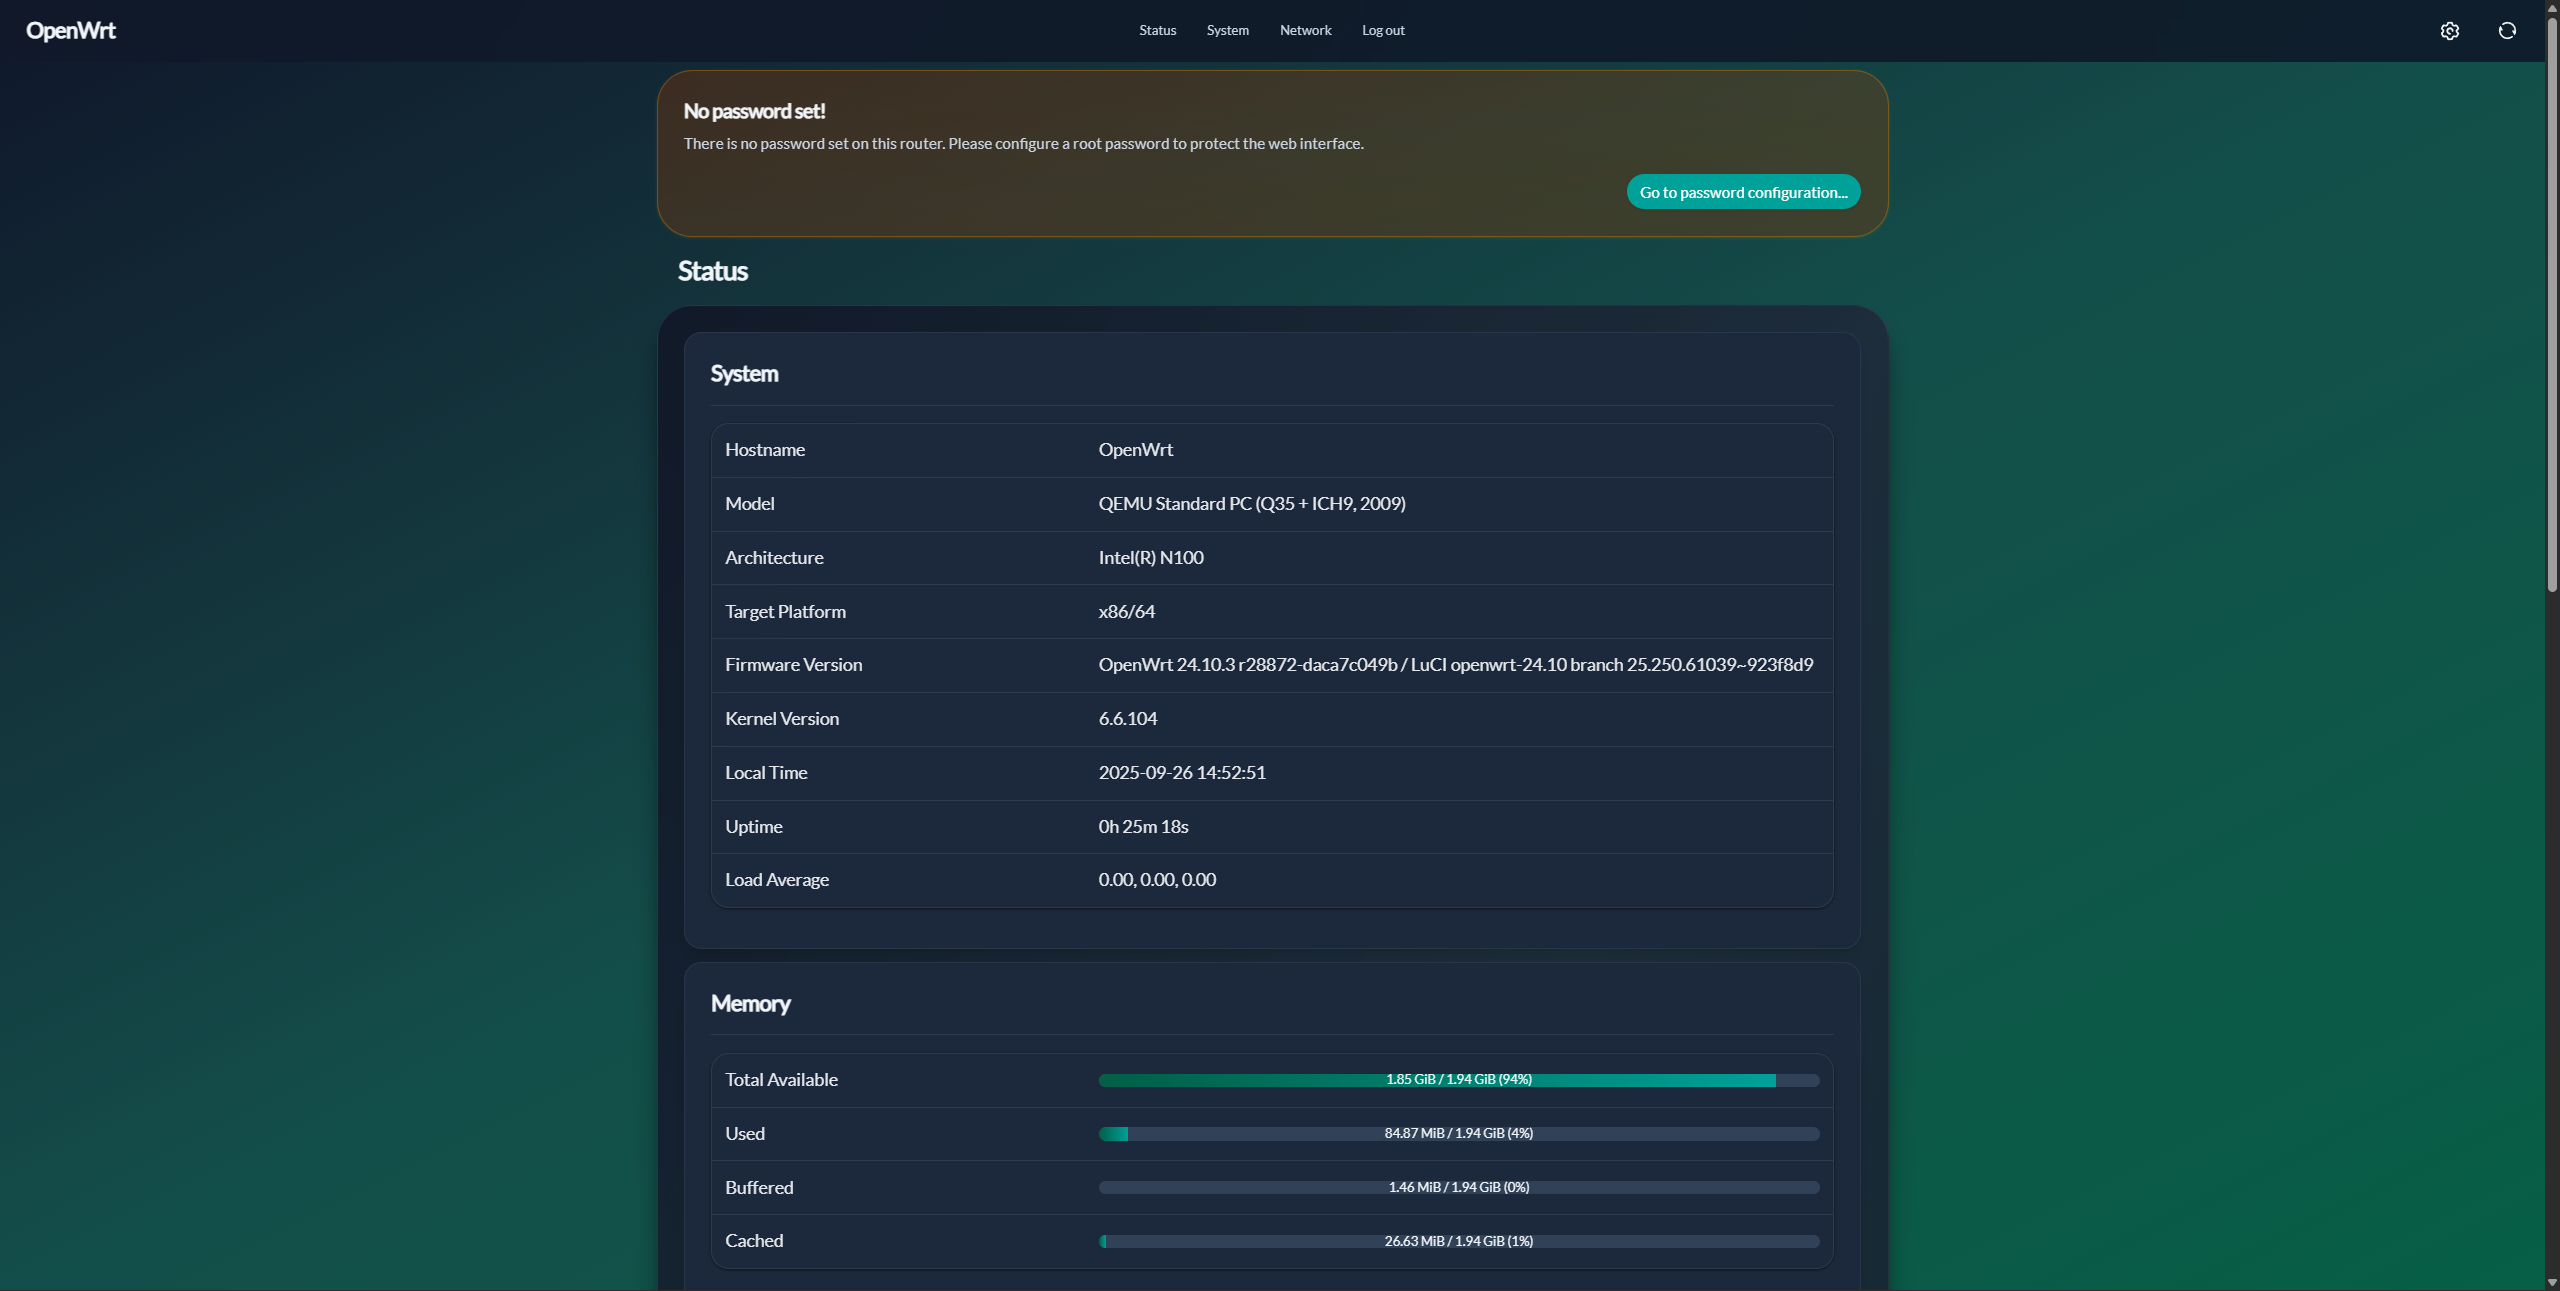Open the Status menu
Viewport: 2560px width, 1291px height.
click(x=1157, y=31)
